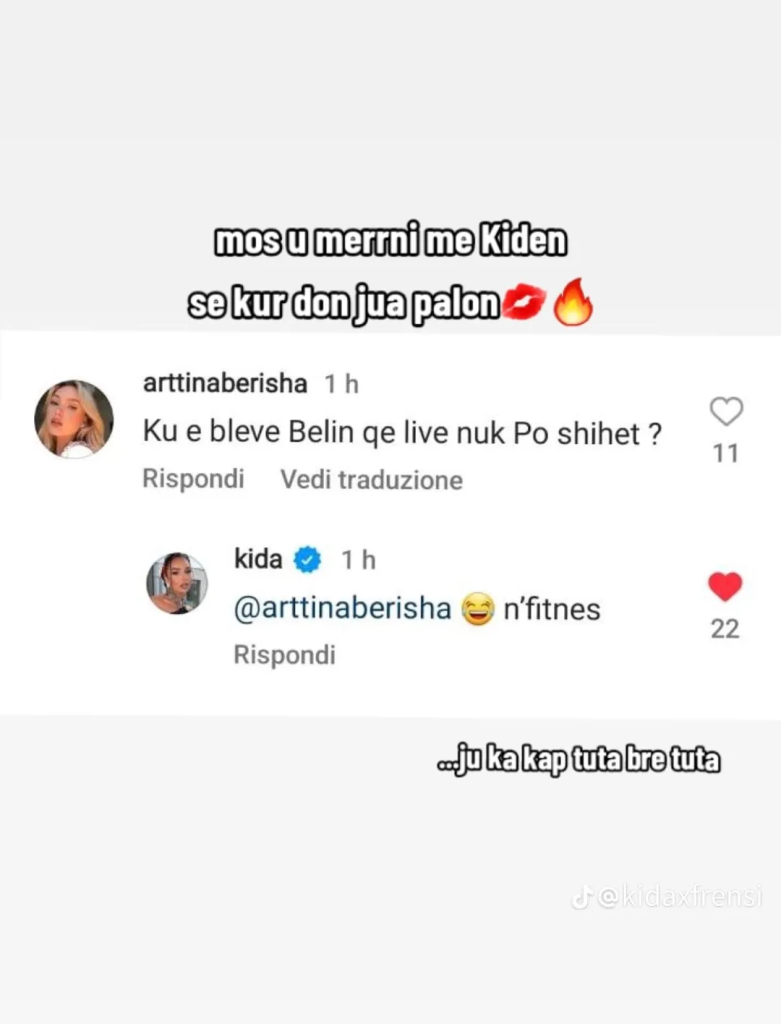Tap the kida username

[x=258, y=559]
